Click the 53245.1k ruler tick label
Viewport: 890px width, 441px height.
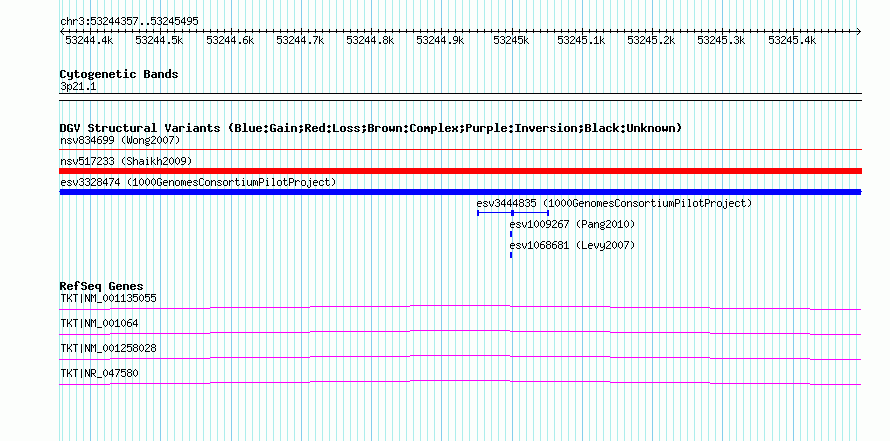coord(581,40)
